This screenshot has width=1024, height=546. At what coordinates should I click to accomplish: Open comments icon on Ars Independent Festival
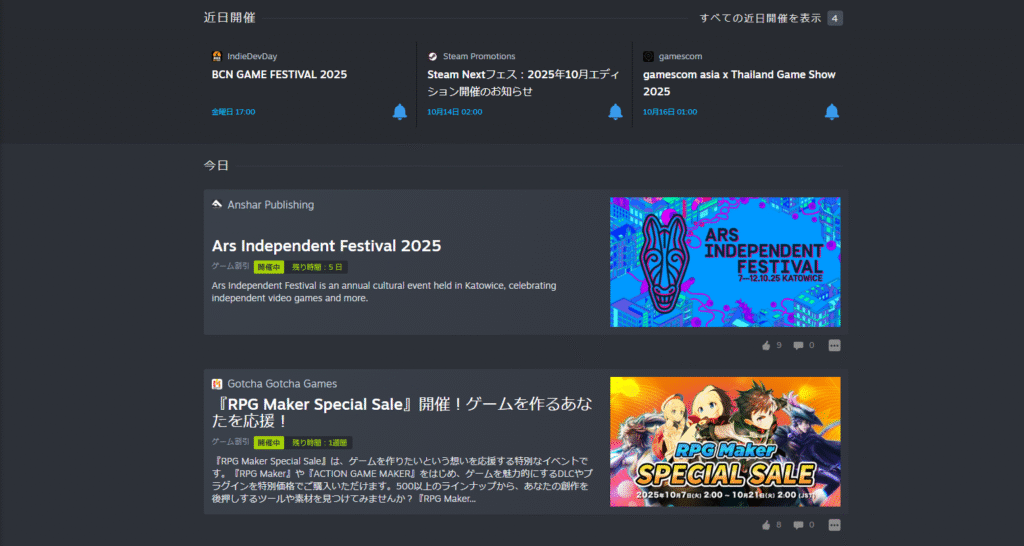point(798,345)
